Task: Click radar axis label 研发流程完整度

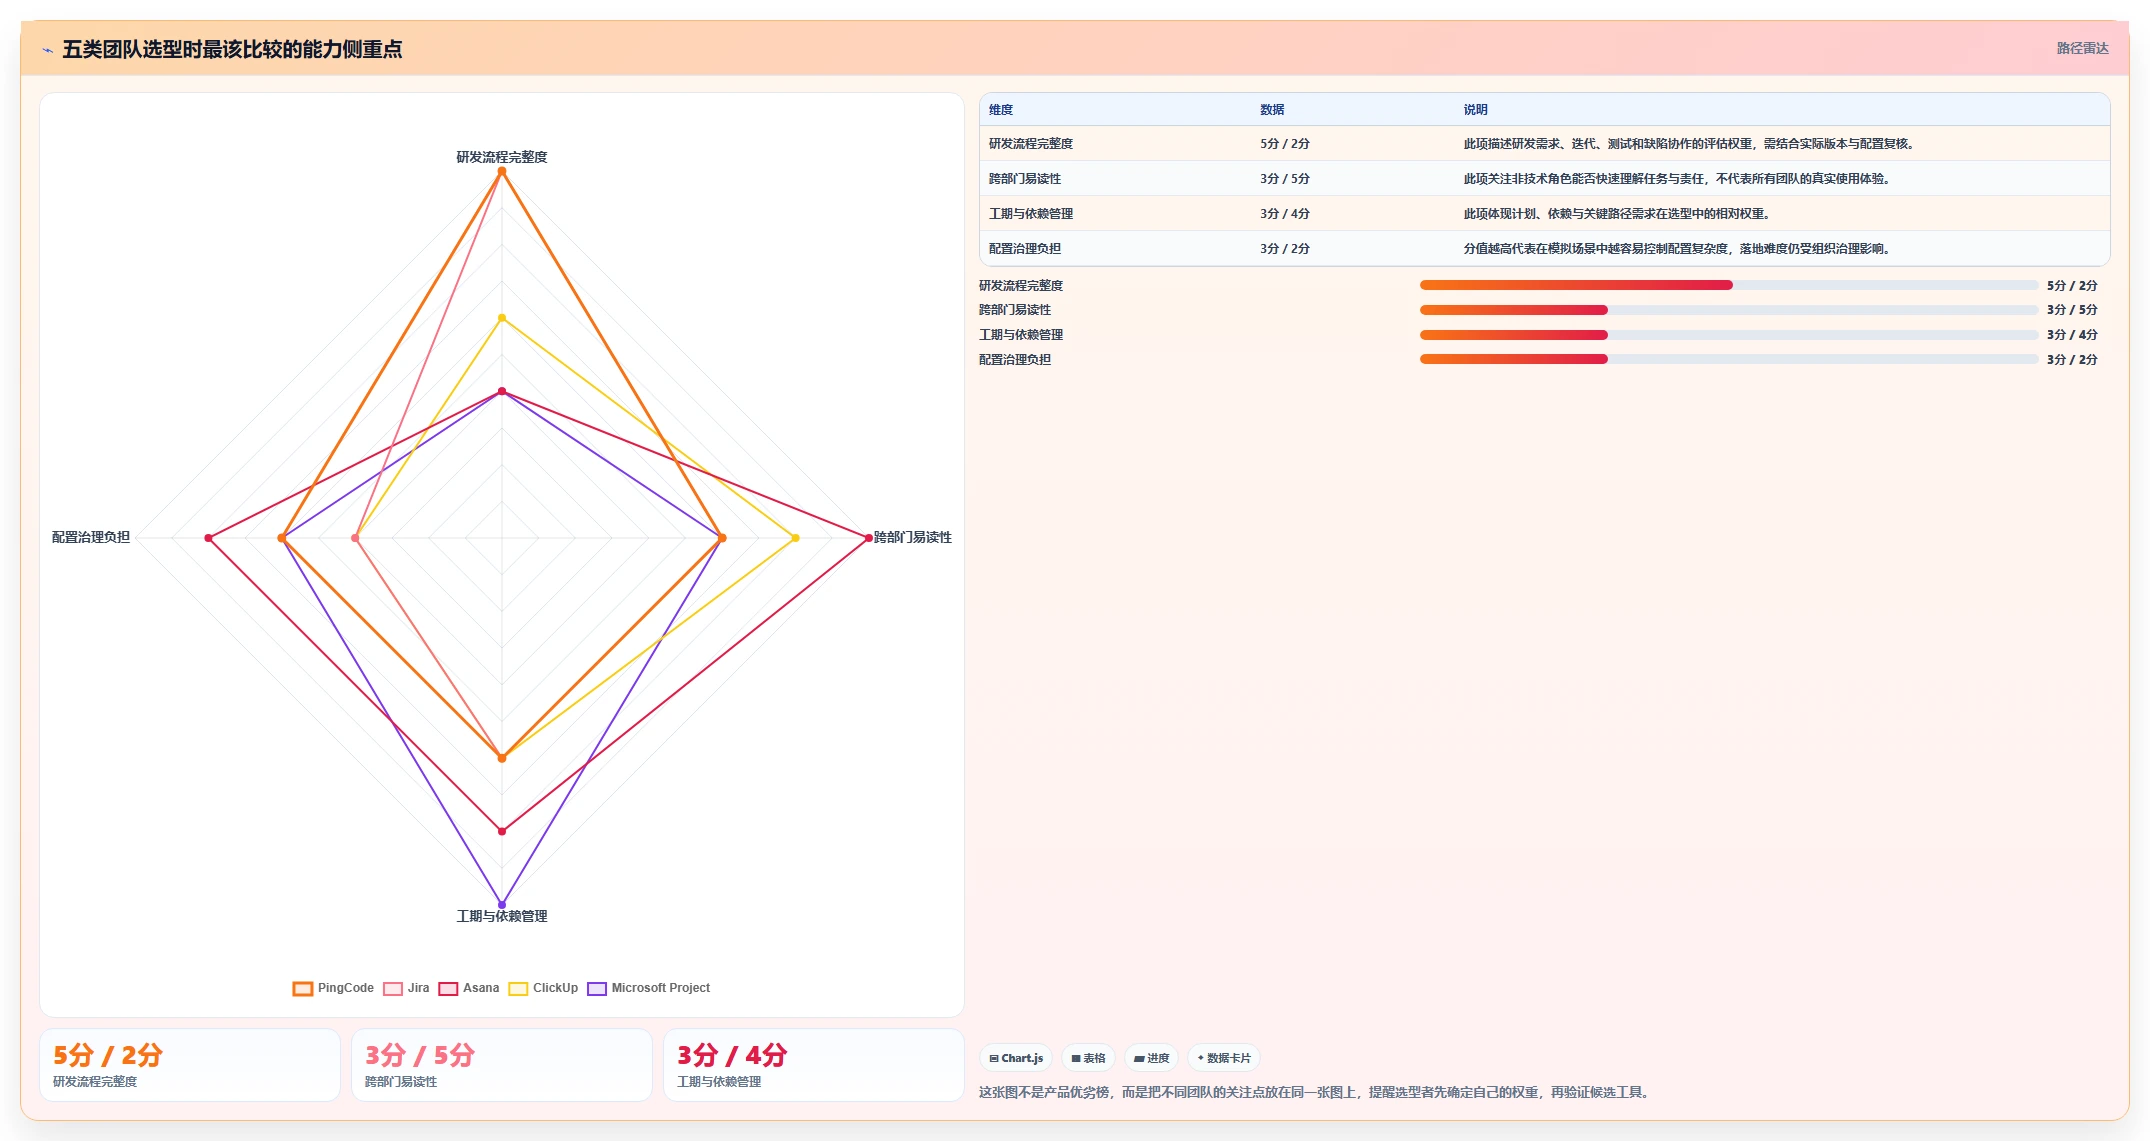Action: pos(502,157)
